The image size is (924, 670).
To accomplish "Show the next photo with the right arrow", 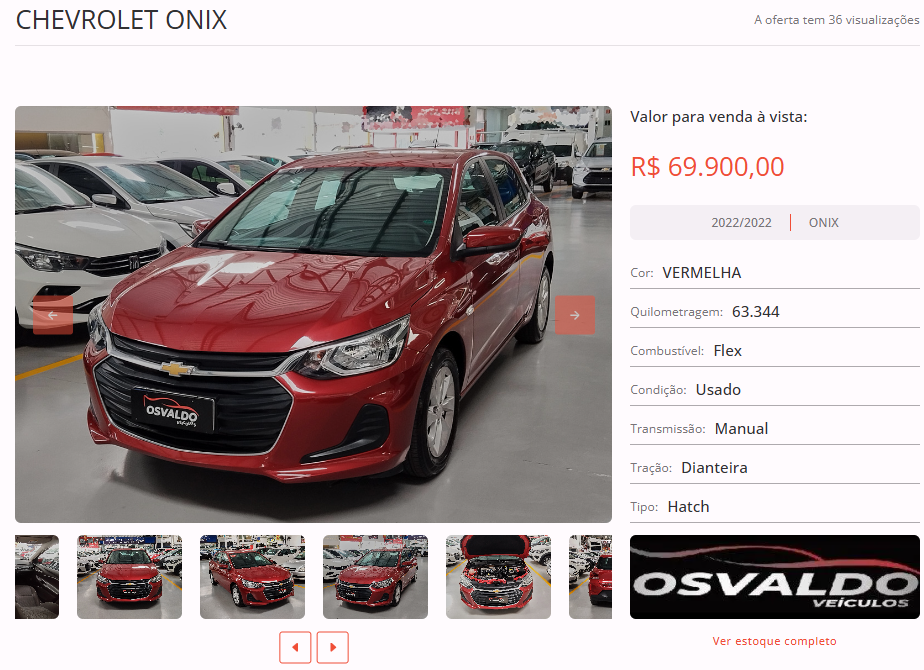I will pos(575,315).
